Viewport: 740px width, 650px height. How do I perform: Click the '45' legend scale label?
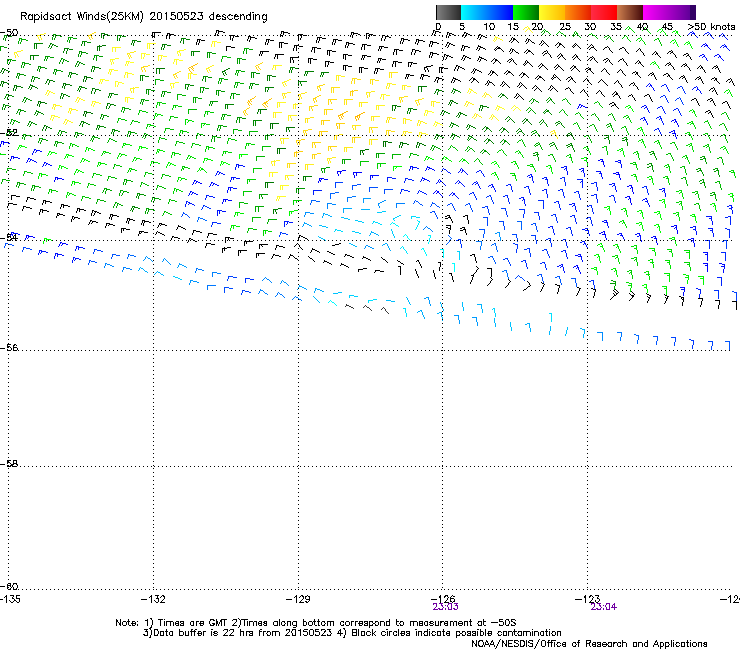click(667, 27)
